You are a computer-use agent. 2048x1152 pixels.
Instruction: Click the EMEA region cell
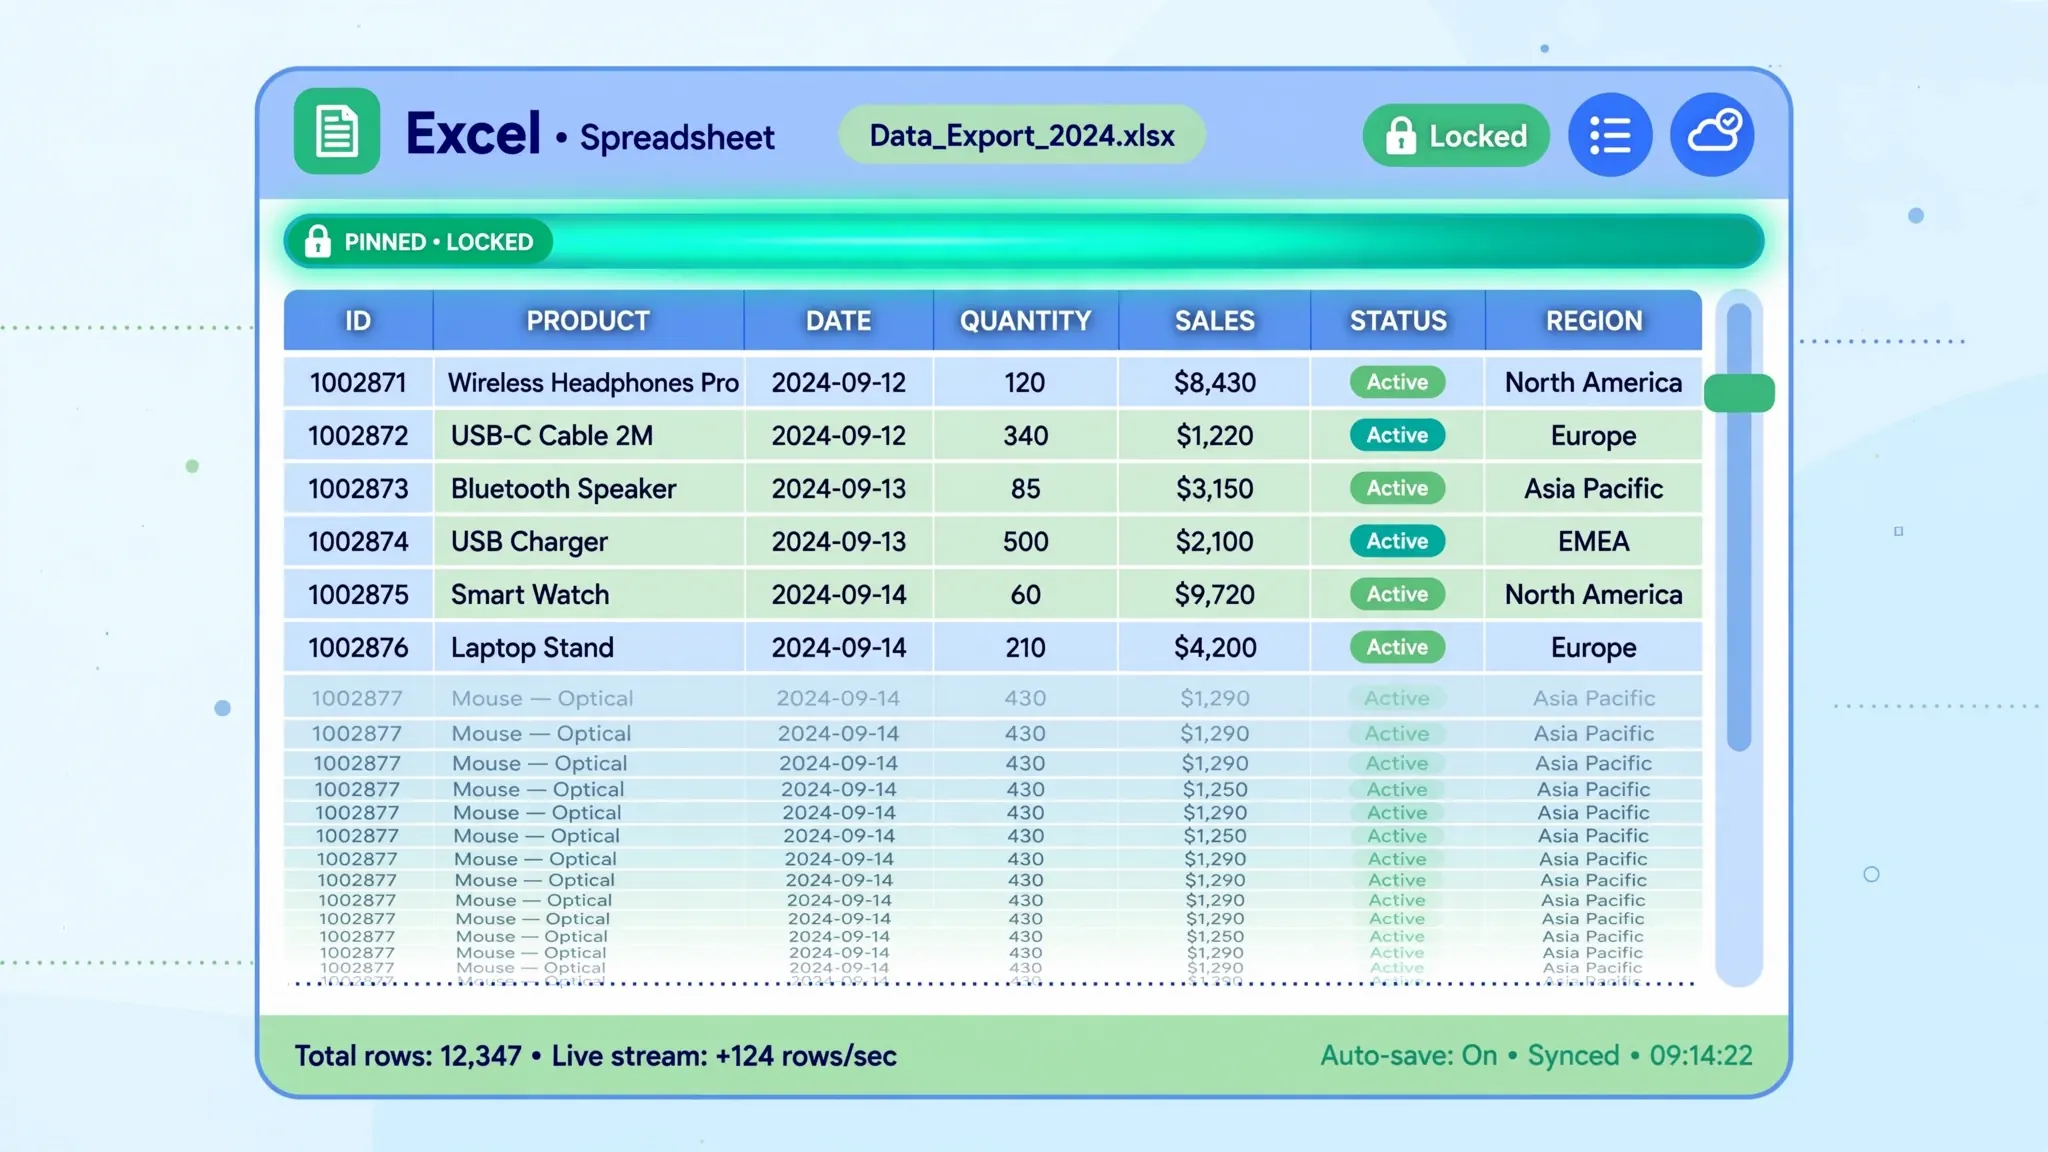[1594, 541]
